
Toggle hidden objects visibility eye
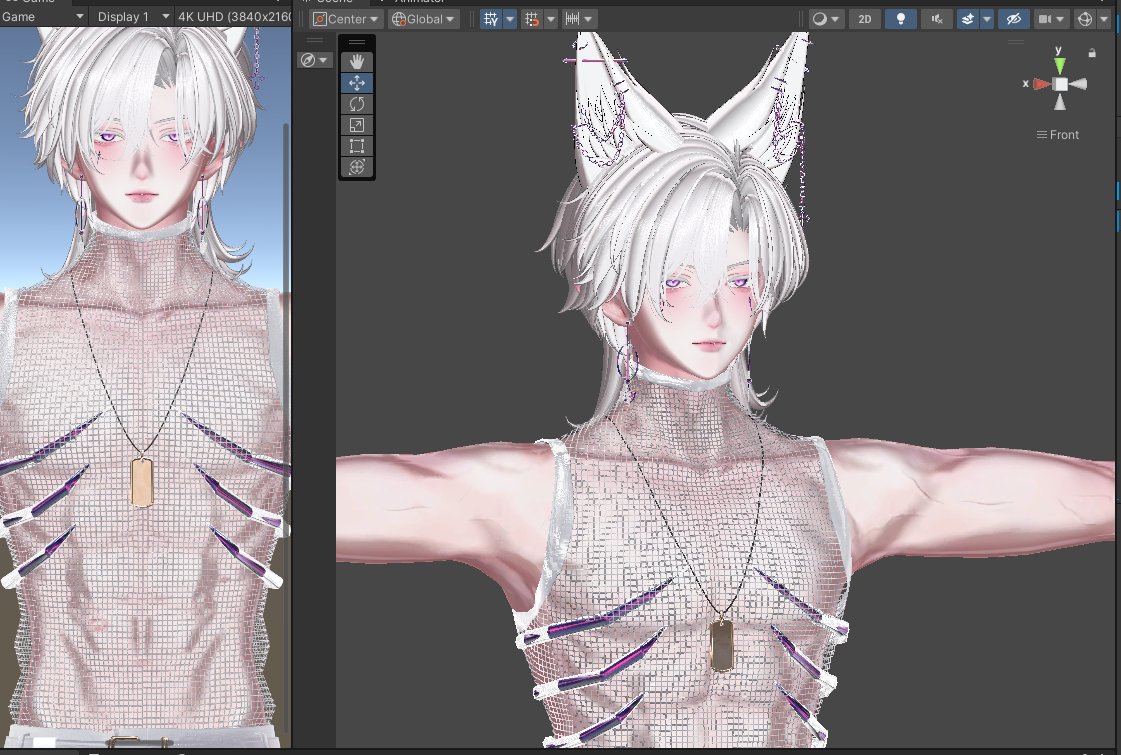1013,19
